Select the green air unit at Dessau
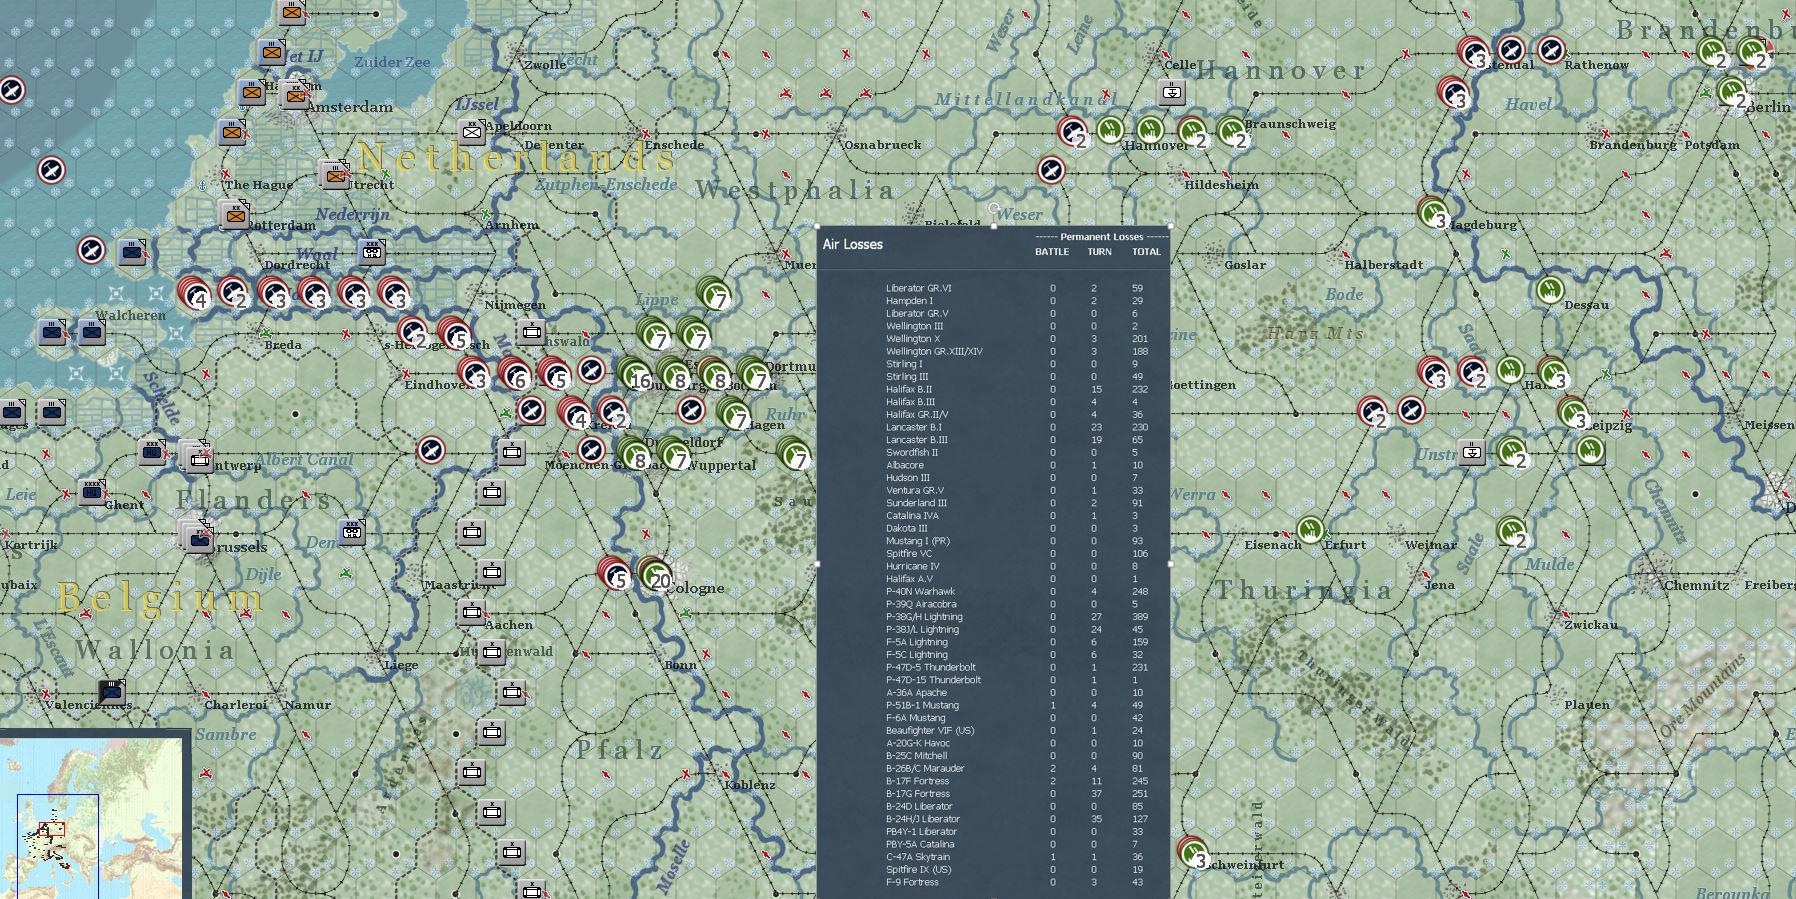1796x899 pixels. pos(1550,291)
